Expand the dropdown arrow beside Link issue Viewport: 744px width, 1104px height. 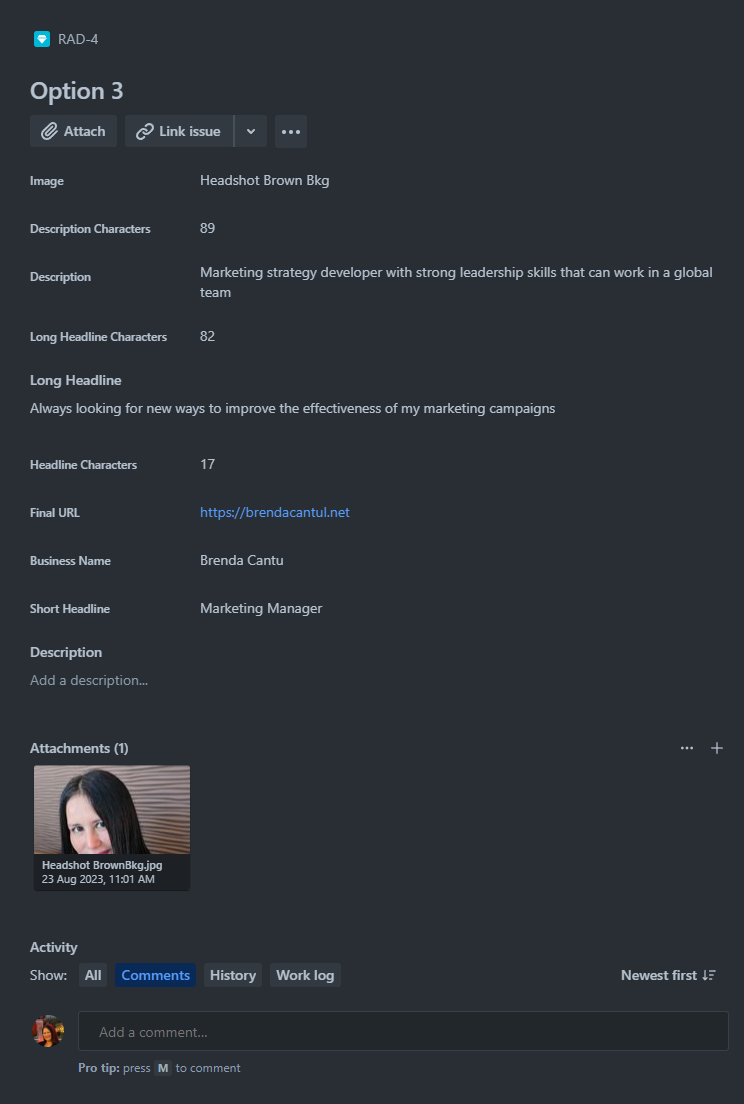pyautogui.click(x=251, y=132)
